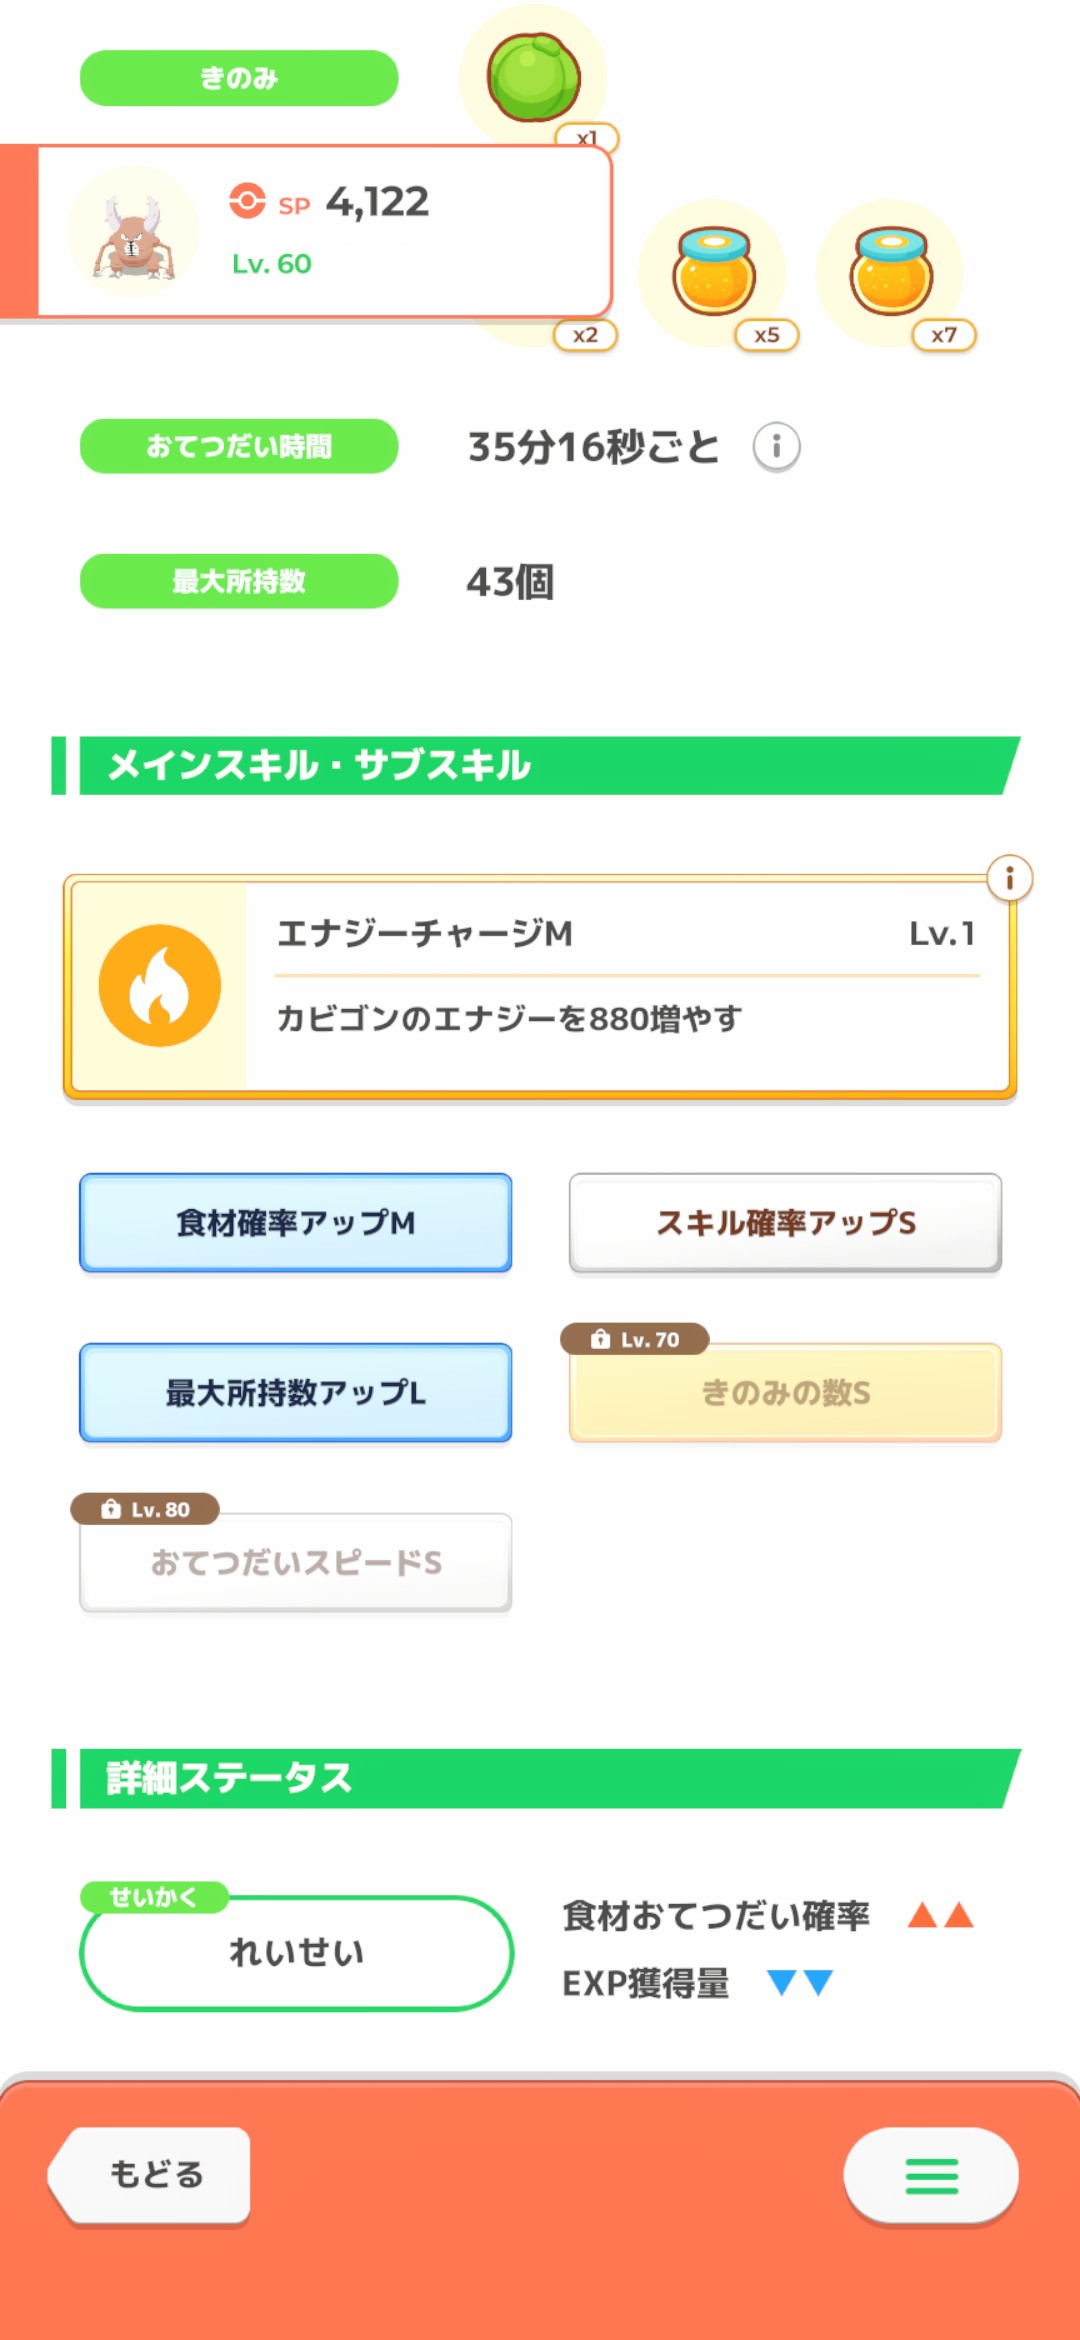
Task: Select the スキル確率アップS sub skill
Action: (x=785, y=1223)
